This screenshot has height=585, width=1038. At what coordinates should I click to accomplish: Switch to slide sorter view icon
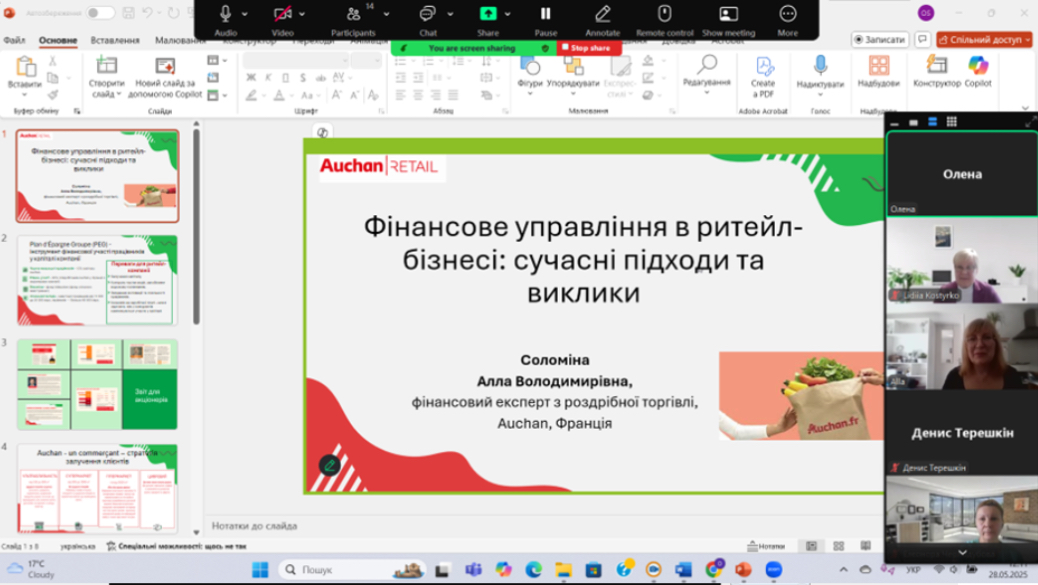(839, 546)
